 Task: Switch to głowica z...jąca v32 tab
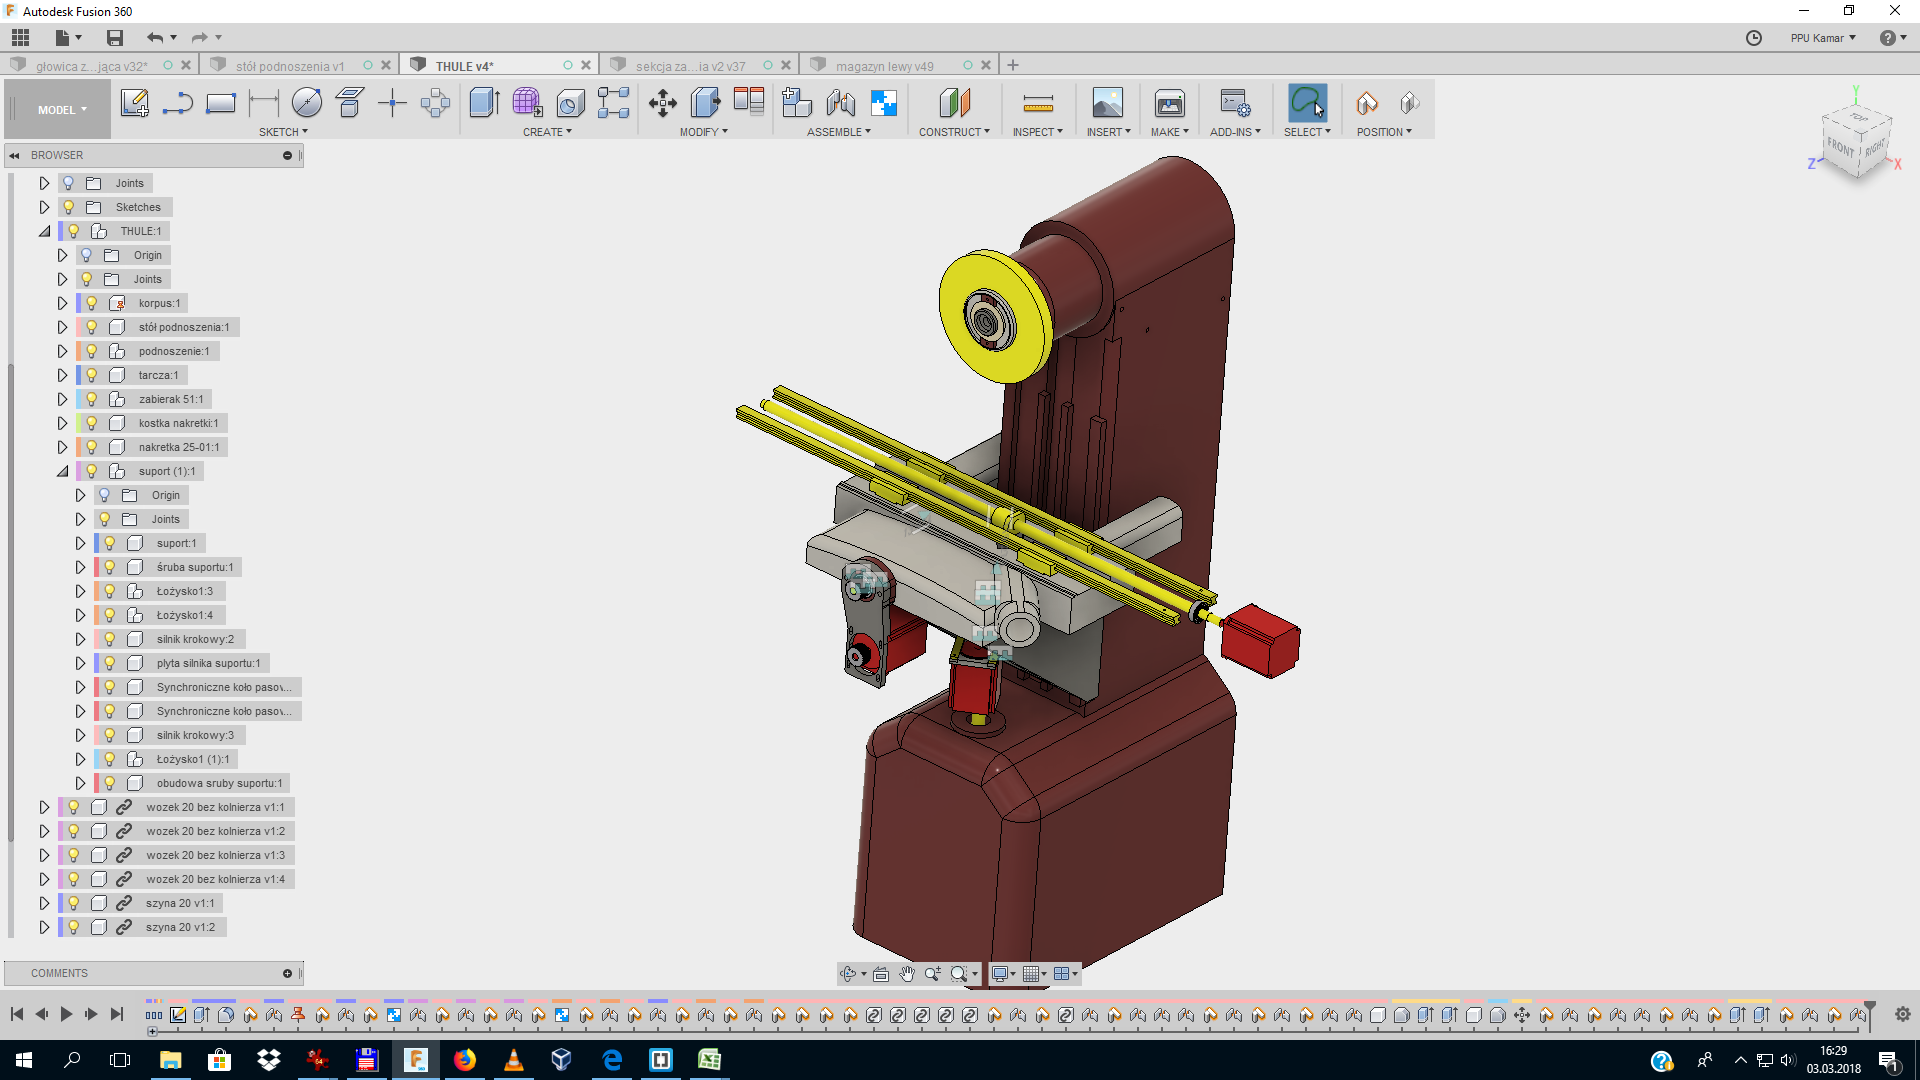pyautogui.click(x=91, y=66)
